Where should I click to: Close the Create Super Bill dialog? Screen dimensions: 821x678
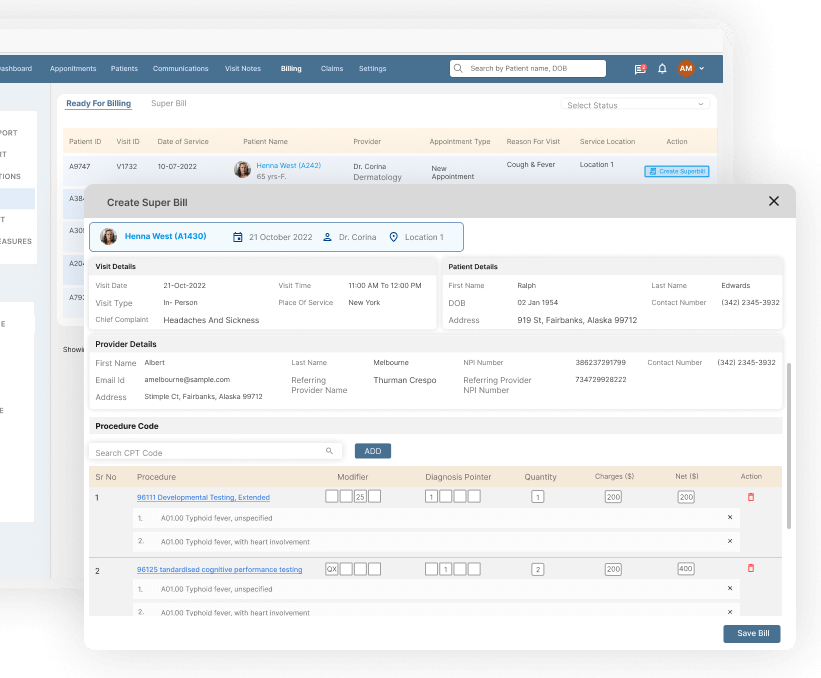pos(773,201)
